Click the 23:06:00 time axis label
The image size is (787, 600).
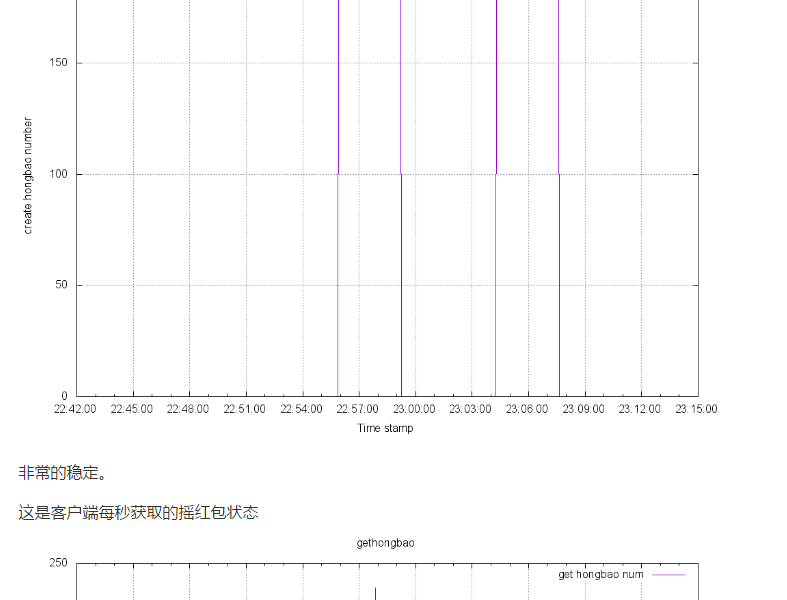527,409
